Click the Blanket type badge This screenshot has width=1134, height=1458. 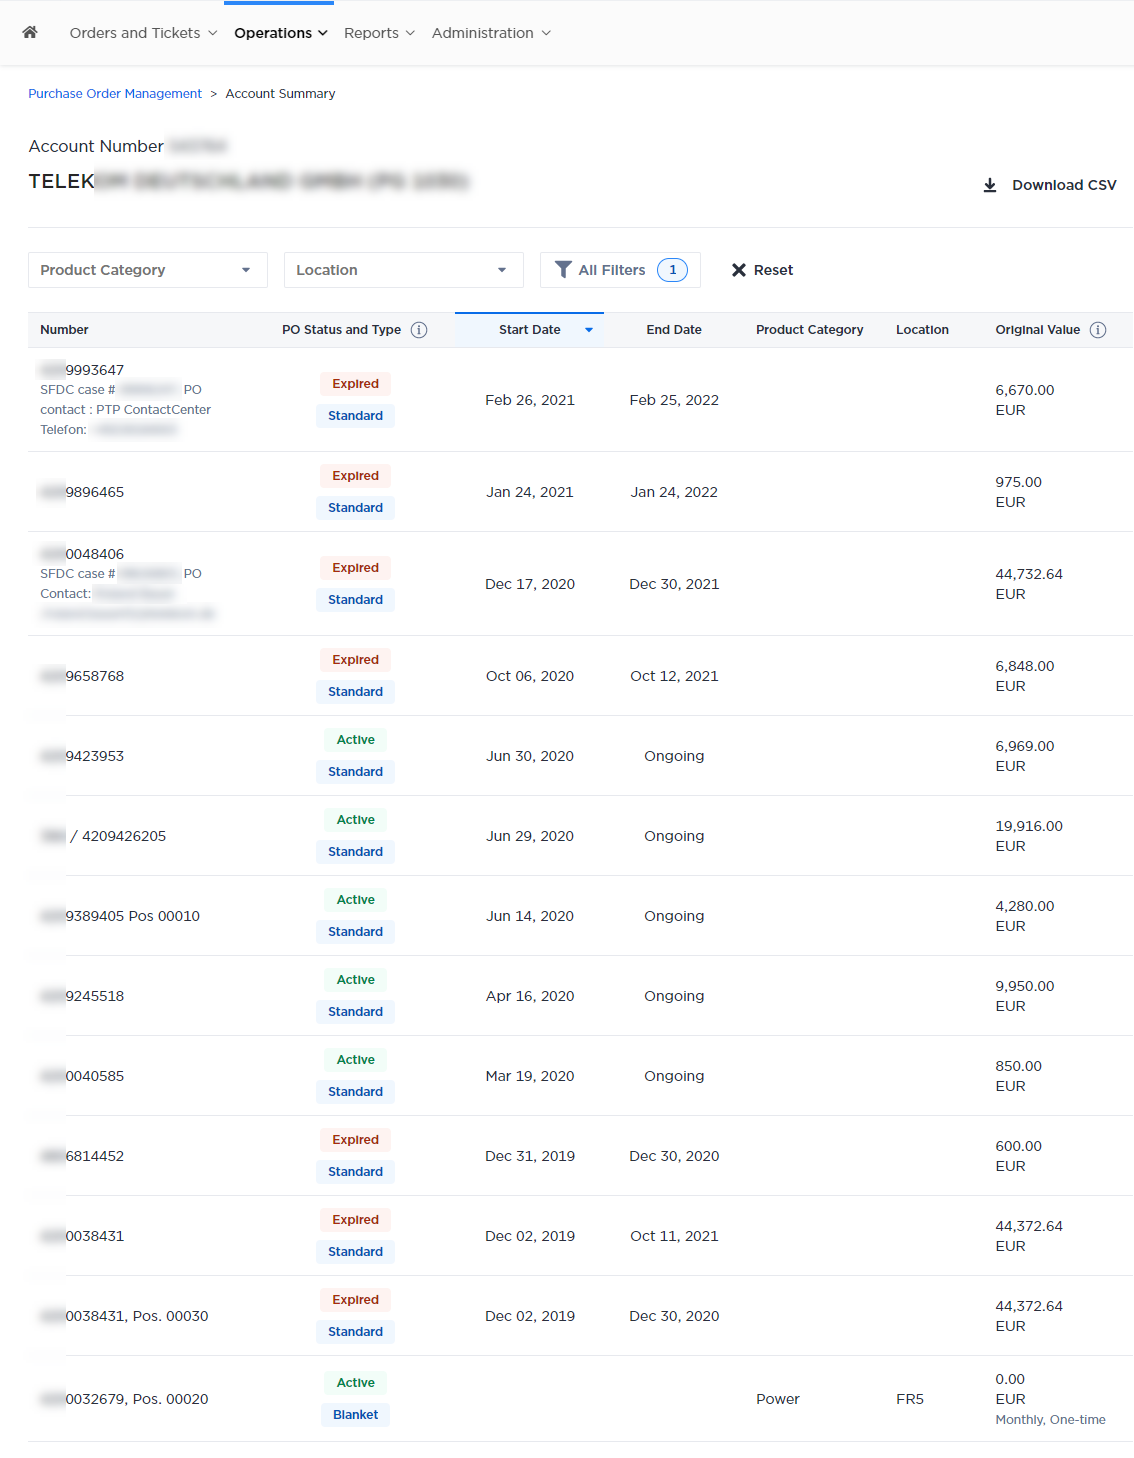(x=356, y=1415)
